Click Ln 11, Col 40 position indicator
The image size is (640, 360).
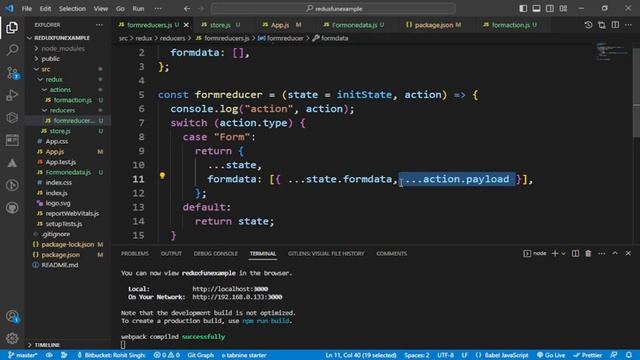click(x=361, y=355)
